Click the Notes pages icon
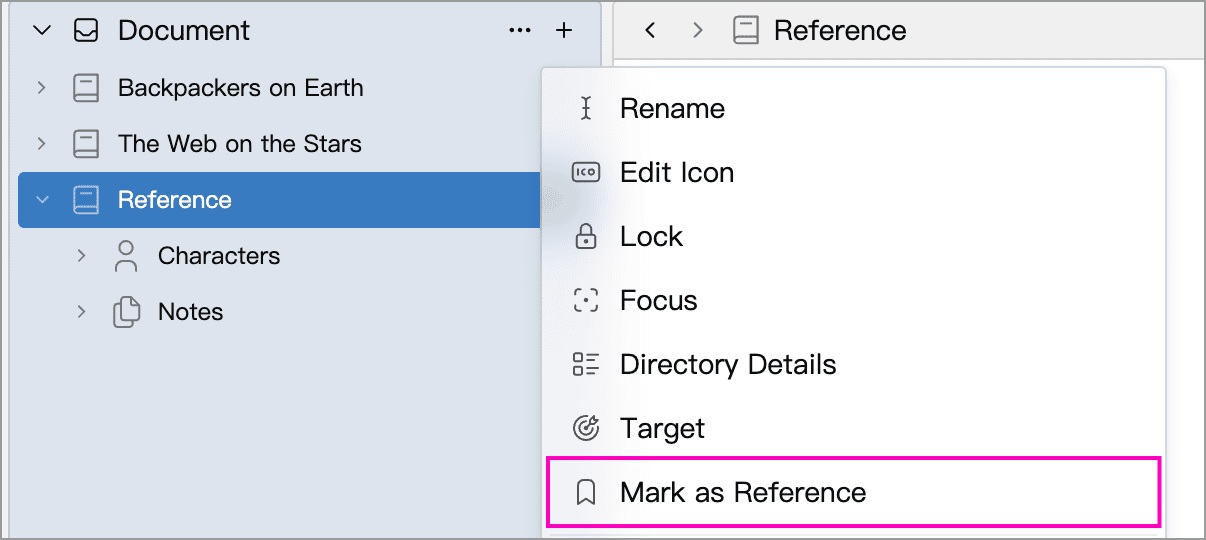This screenshot has height=540, width=1206. click(126, 312)
